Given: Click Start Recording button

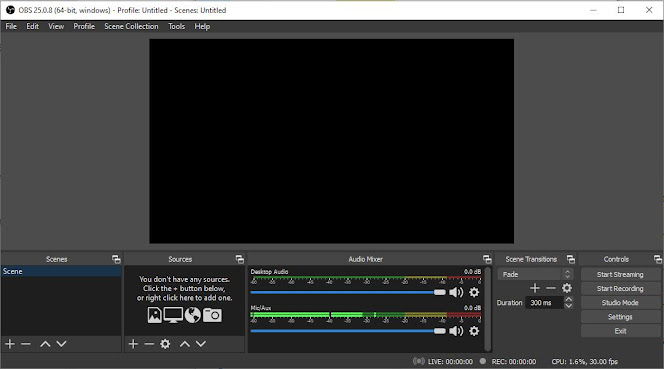Looking at the screenshot, I should [x=620, y=289].
